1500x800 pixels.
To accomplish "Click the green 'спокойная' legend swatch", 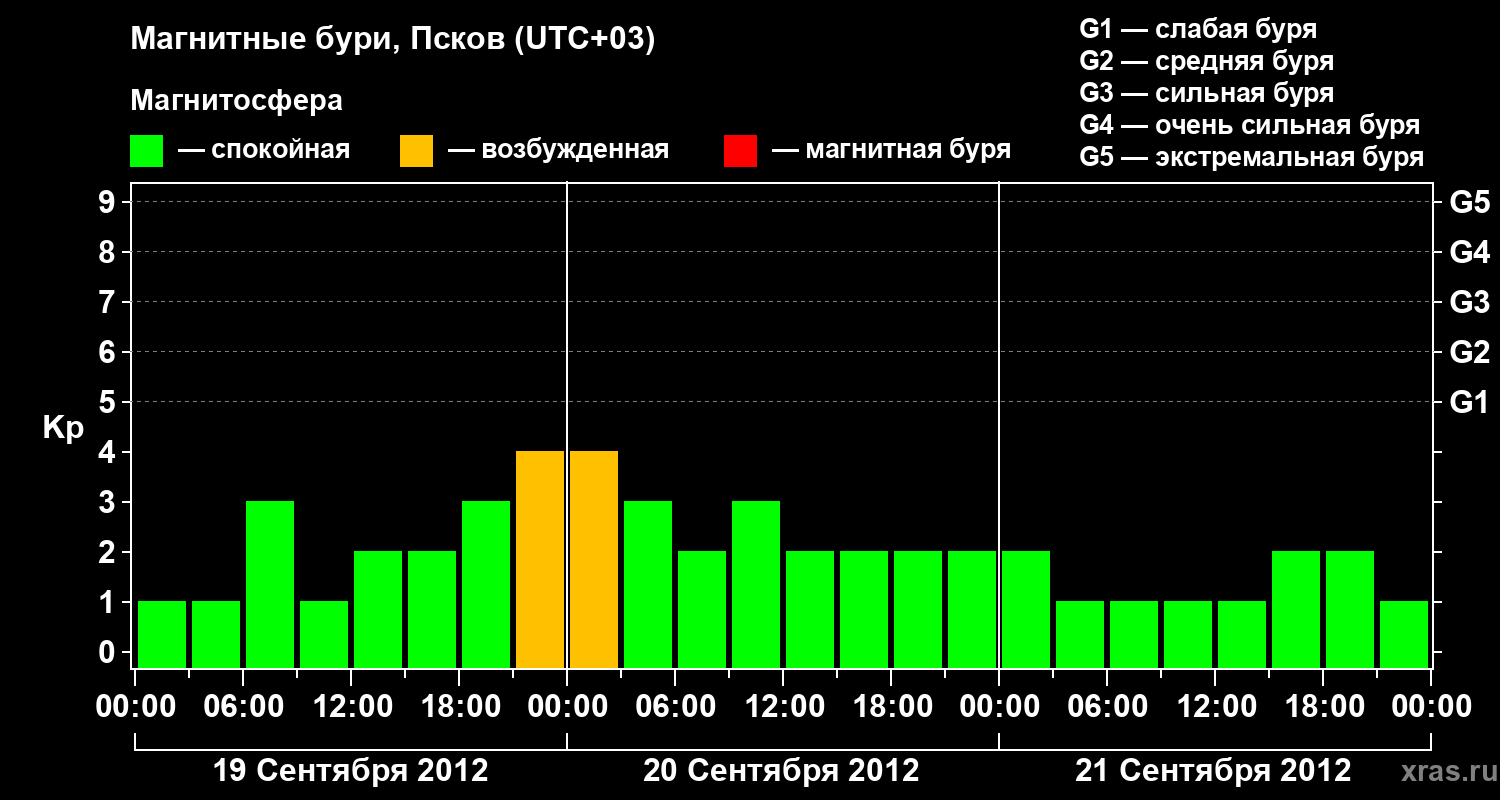I will [x=146, y=151].
